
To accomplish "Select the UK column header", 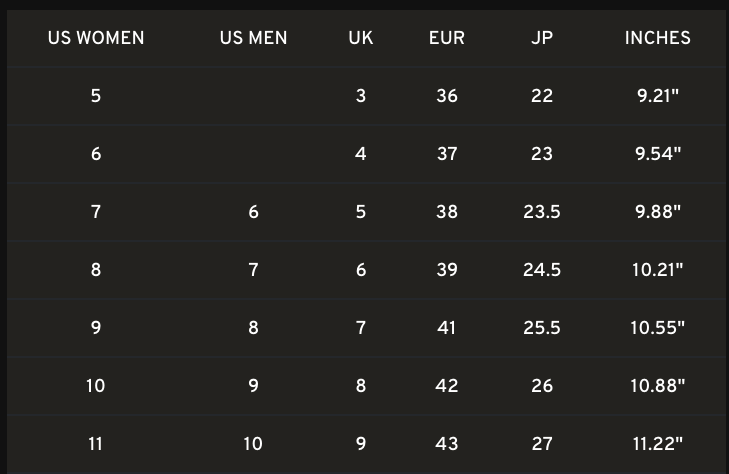I will (x=361, y=38).
